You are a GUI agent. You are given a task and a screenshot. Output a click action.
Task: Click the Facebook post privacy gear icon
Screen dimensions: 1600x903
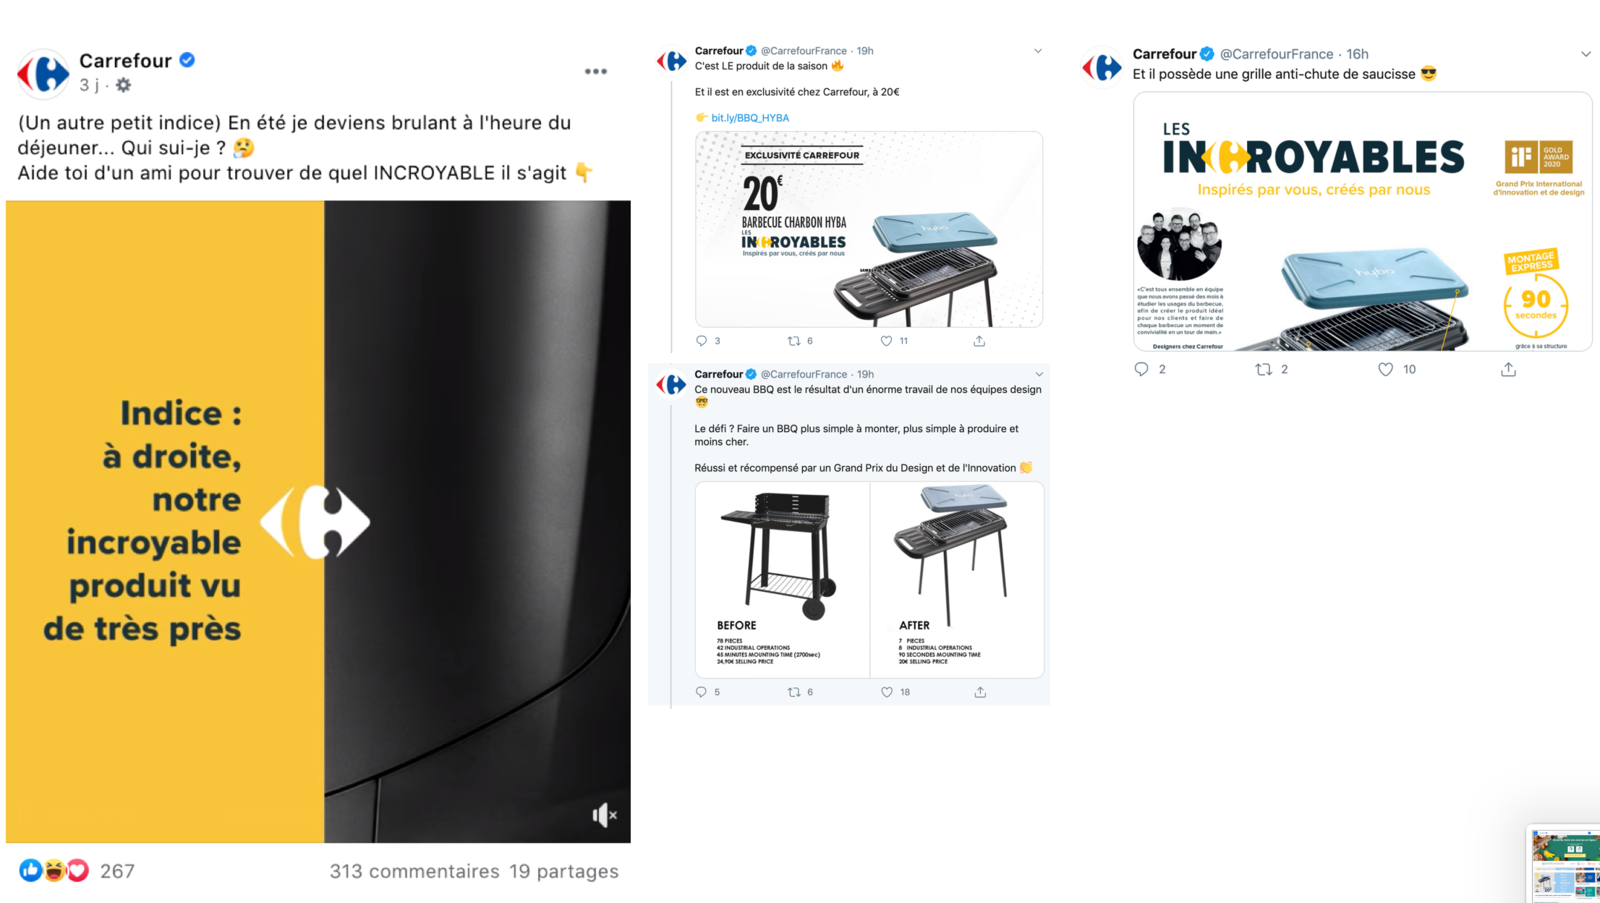coord(123,85)
